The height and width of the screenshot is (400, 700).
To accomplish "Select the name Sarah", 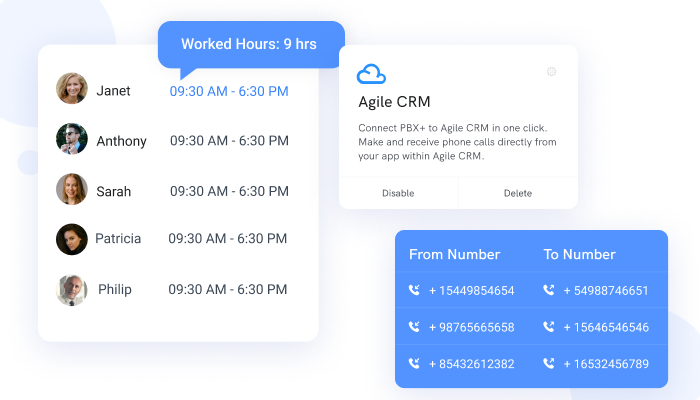I will (x=114, y=192).
